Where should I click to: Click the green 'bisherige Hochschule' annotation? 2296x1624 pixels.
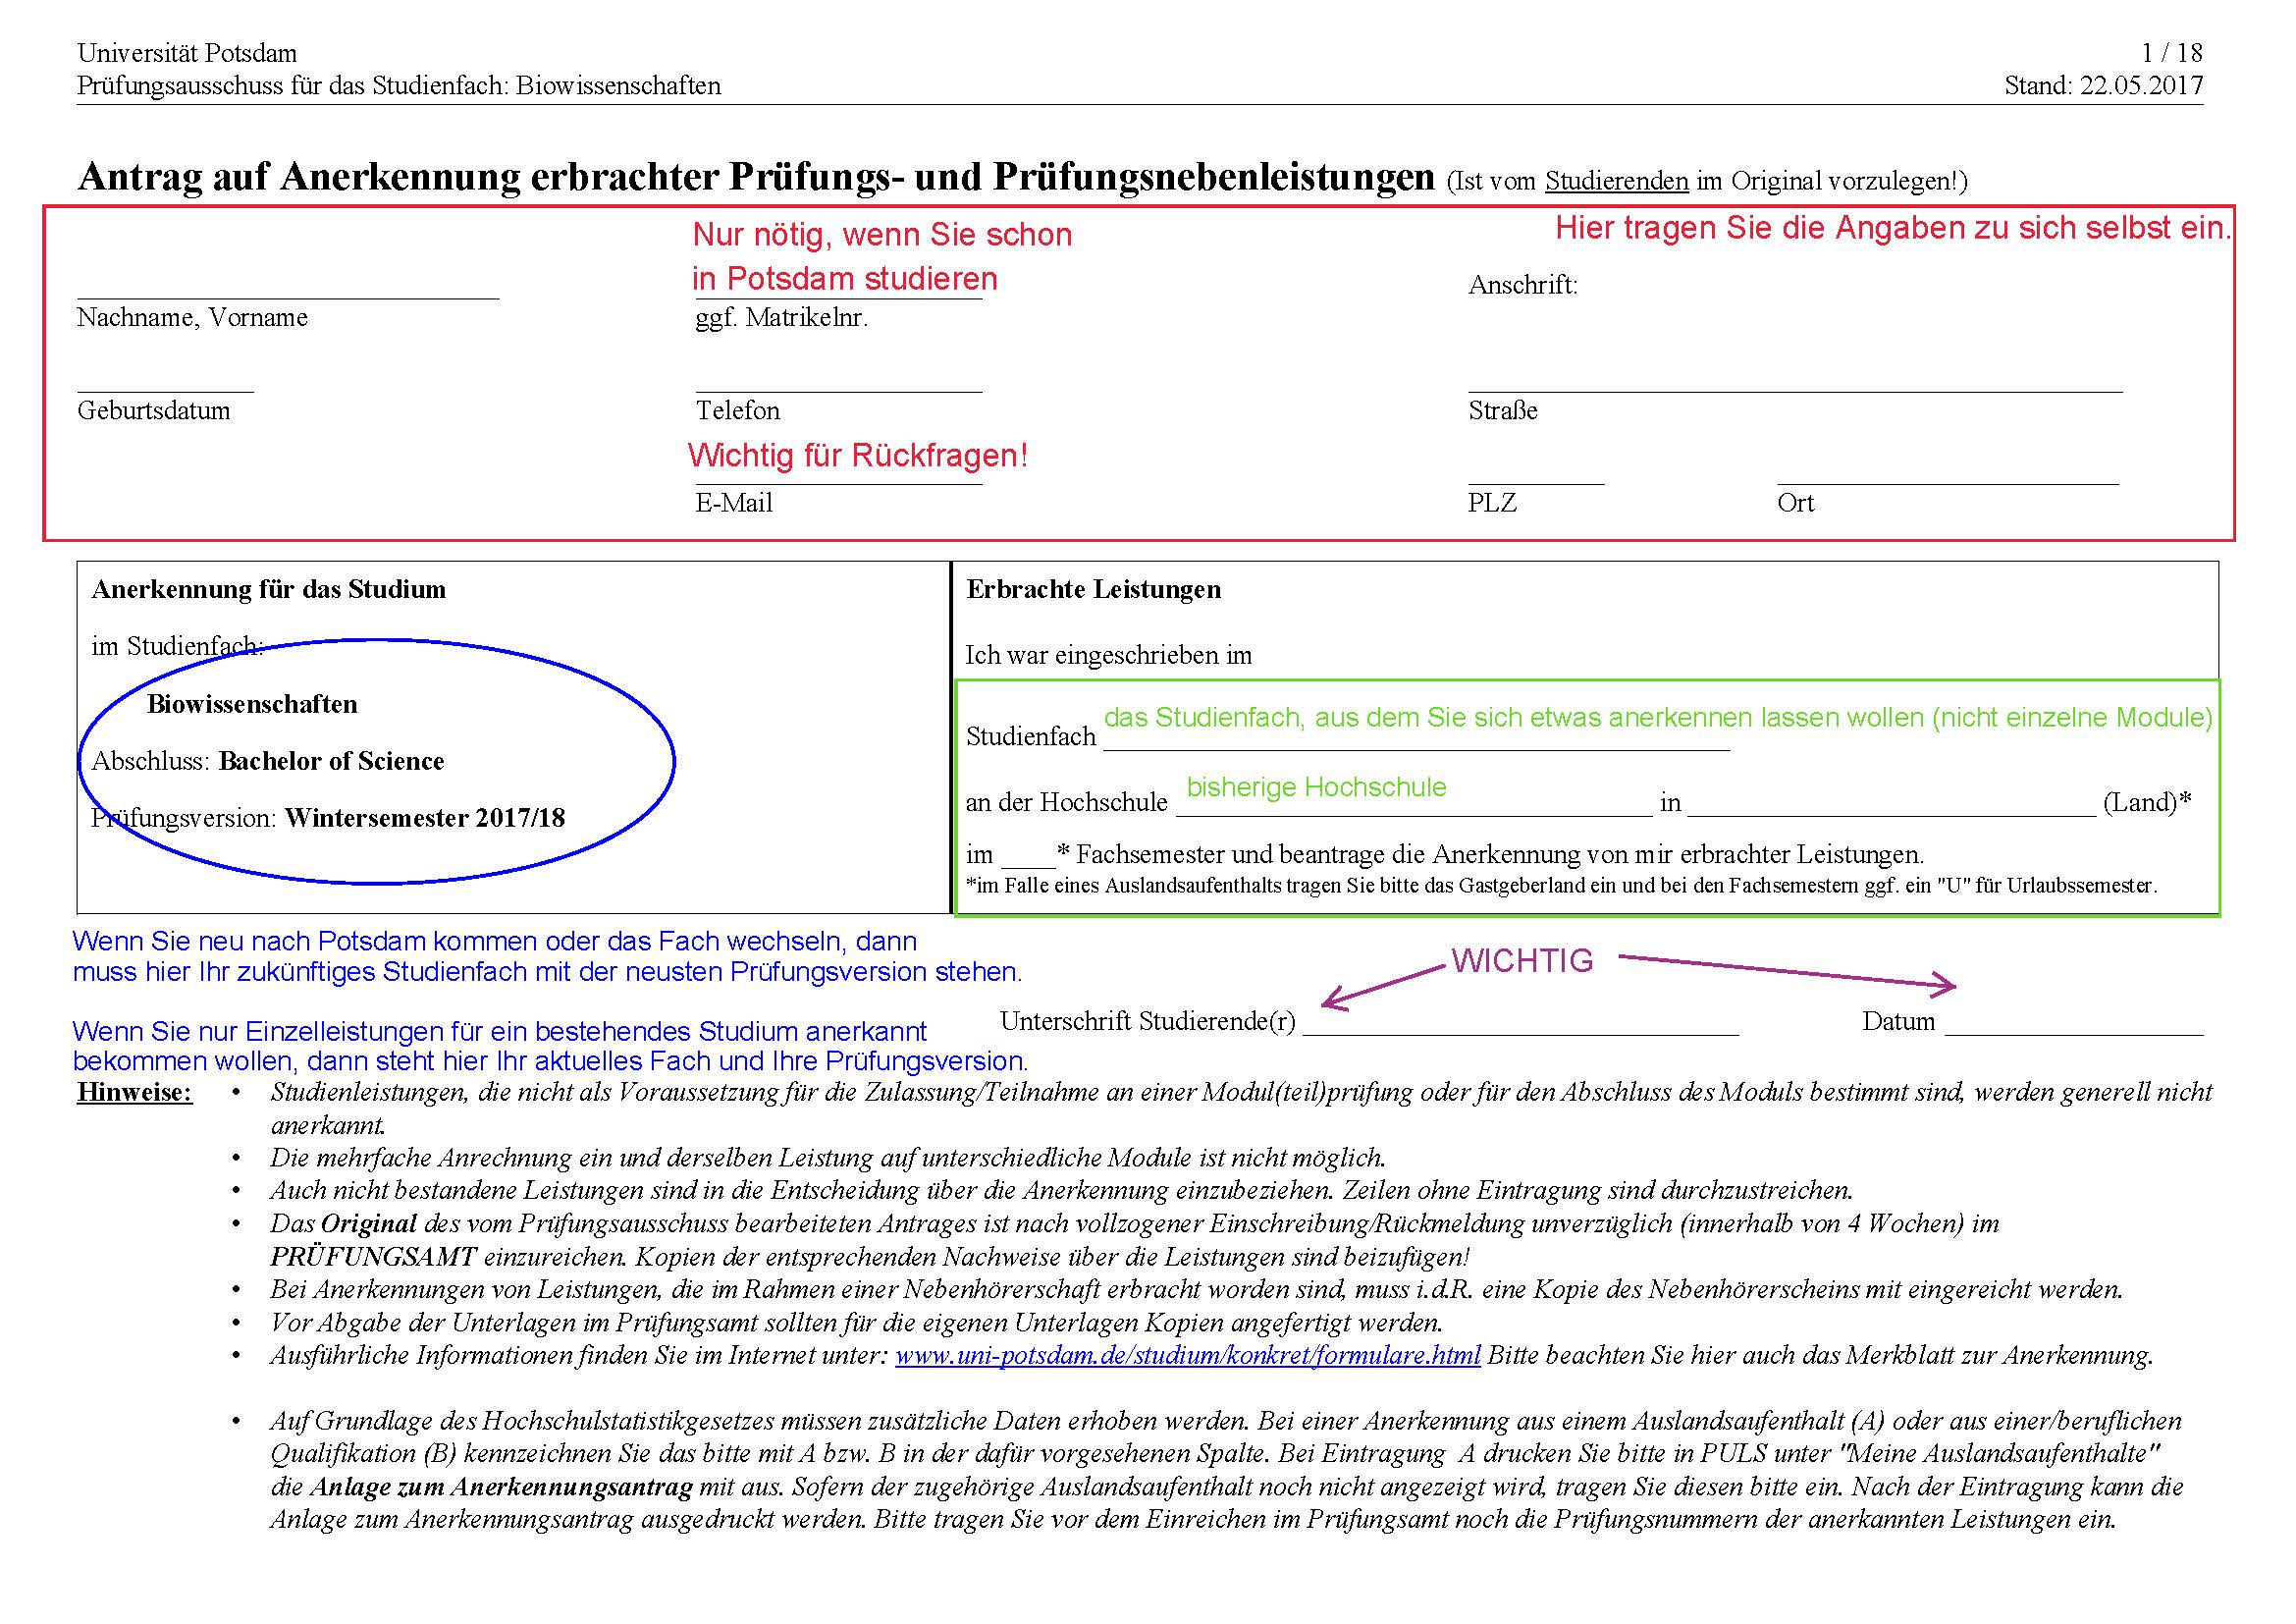[x=1315, y=787]
